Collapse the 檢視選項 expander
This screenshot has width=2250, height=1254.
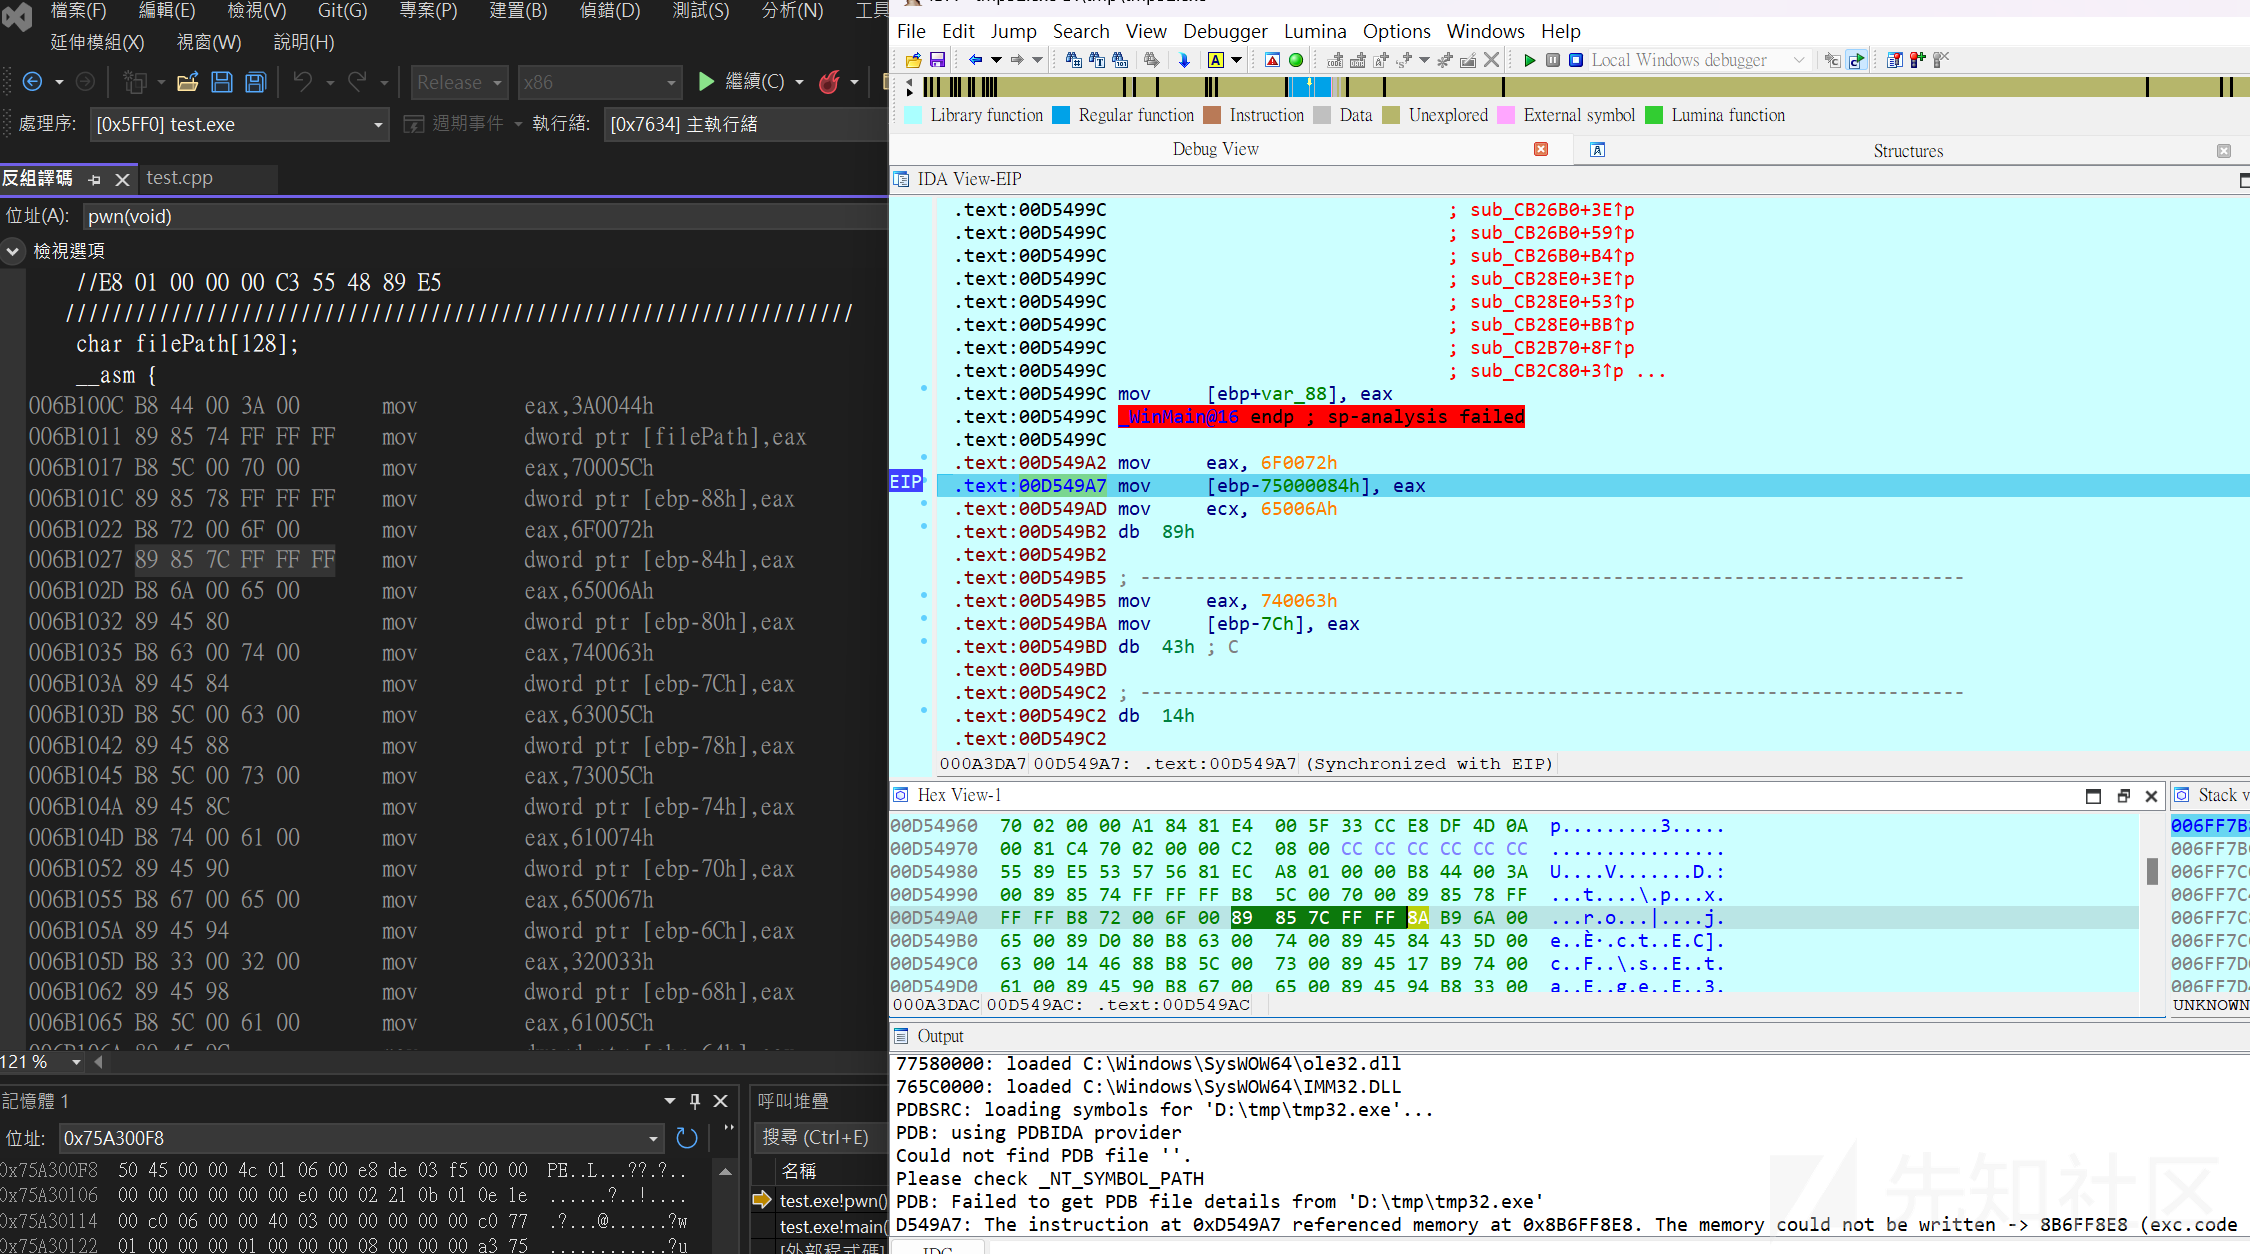point(13,251)
